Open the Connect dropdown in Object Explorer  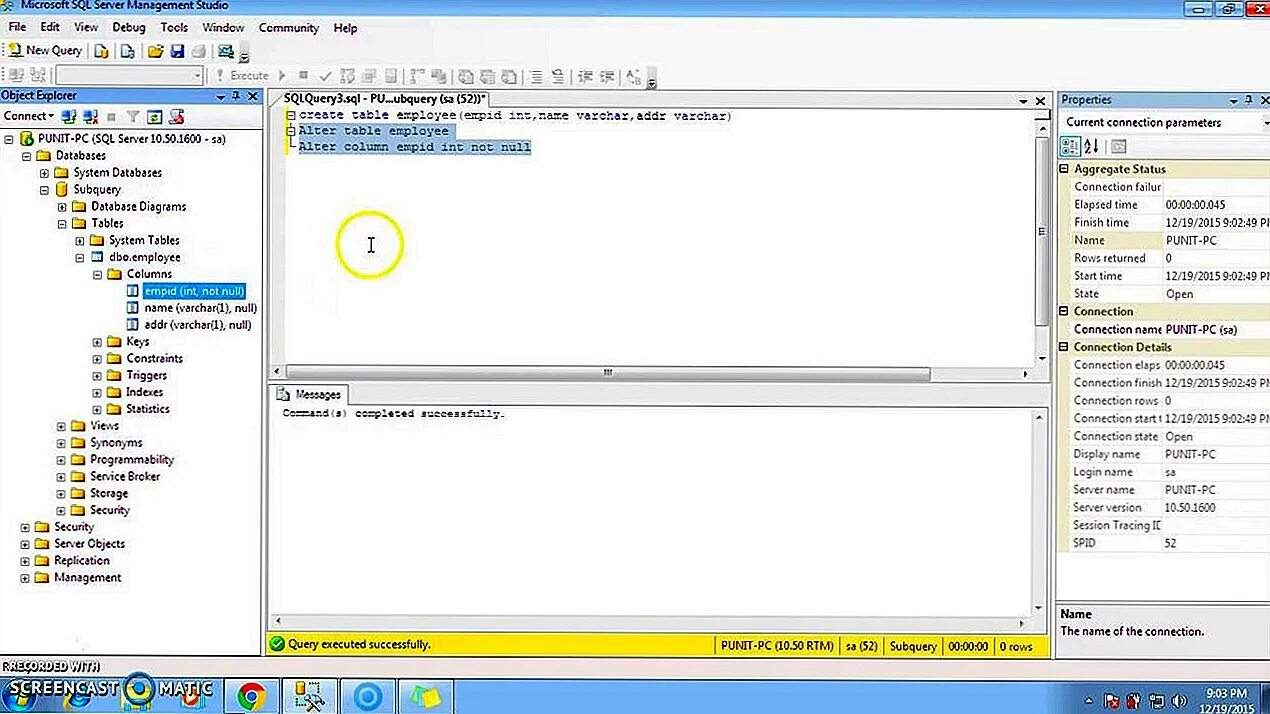click(28, 116)
